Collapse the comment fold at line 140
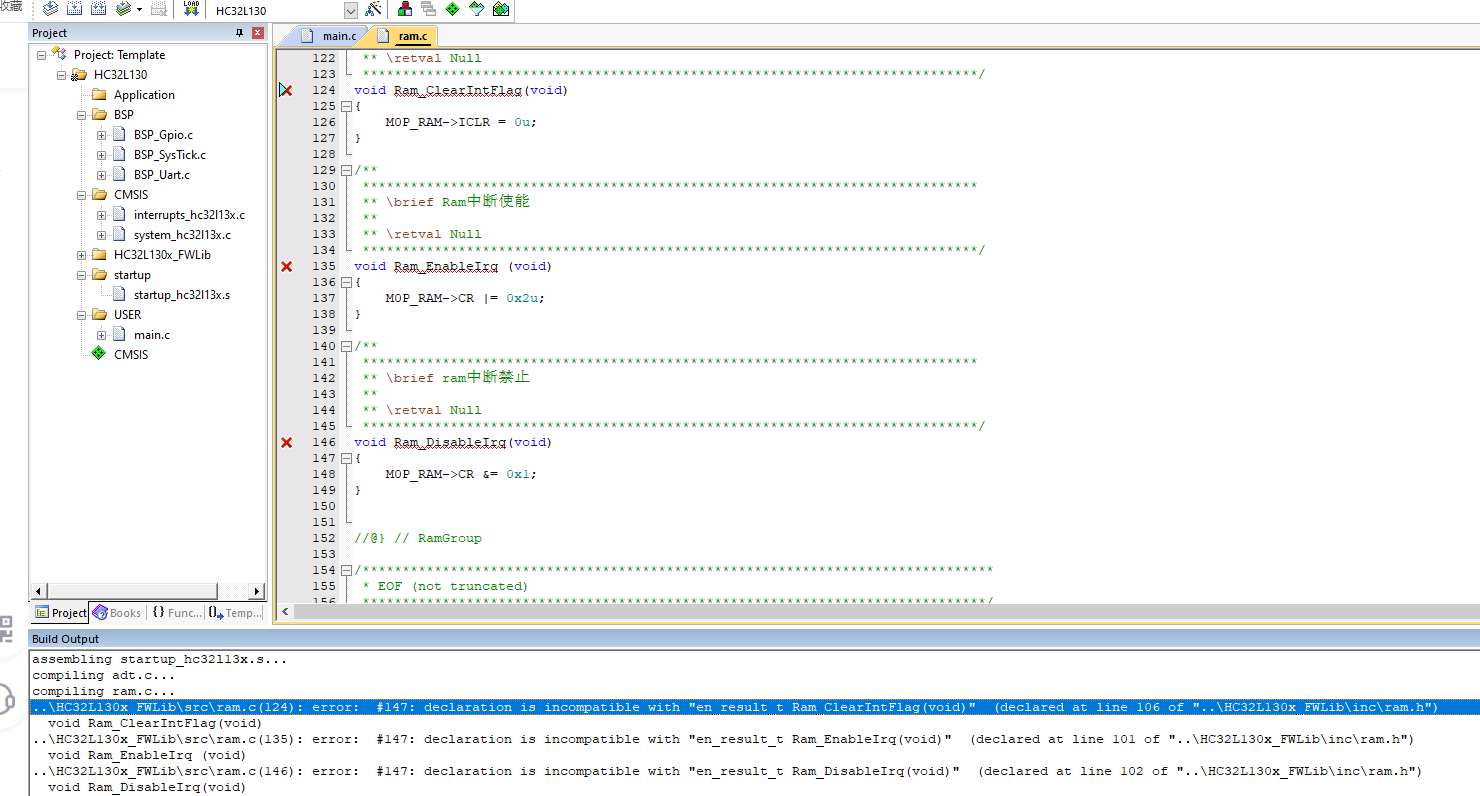Viewport: 1480px width, 796px height. [346, 346]
